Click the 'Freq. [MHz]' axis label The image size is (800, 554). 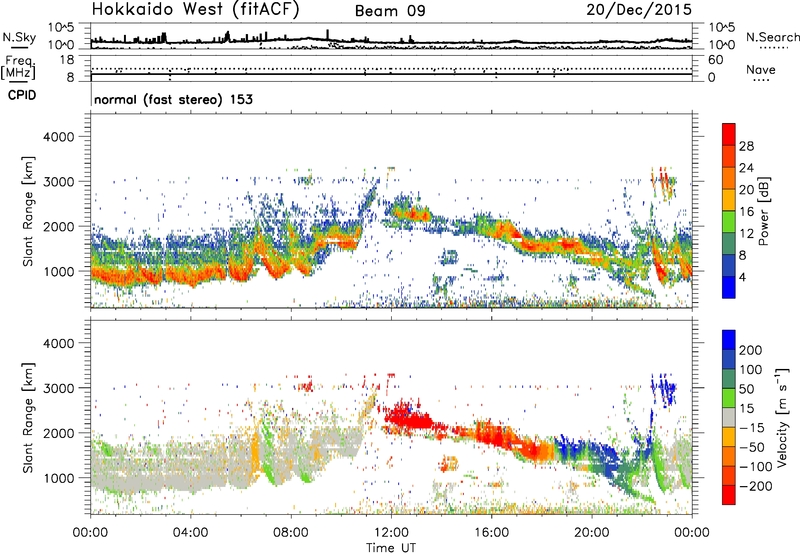(18, 68)
